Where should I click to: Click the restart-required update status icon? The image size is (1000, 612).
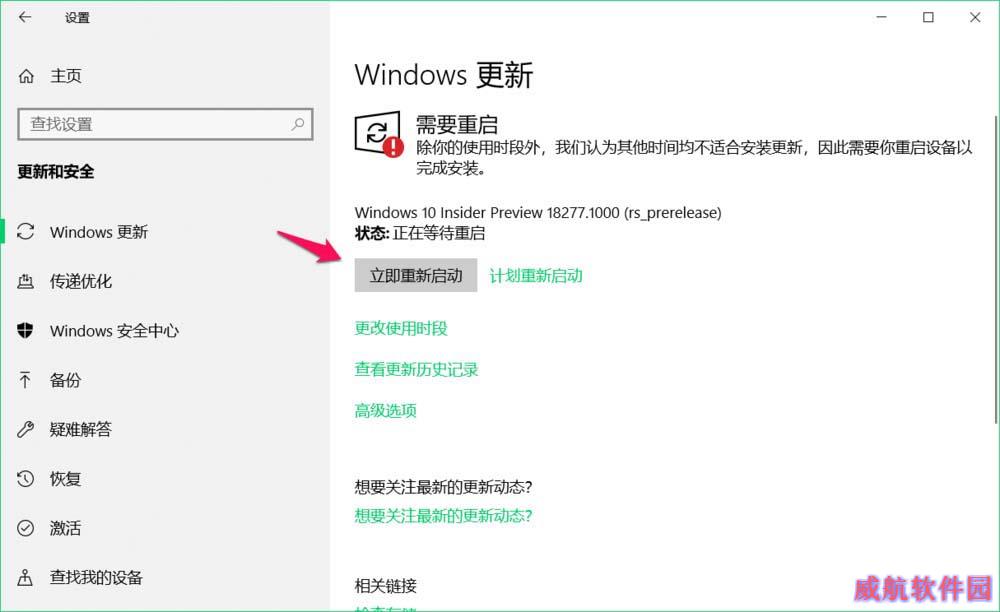tap(379, 134)
